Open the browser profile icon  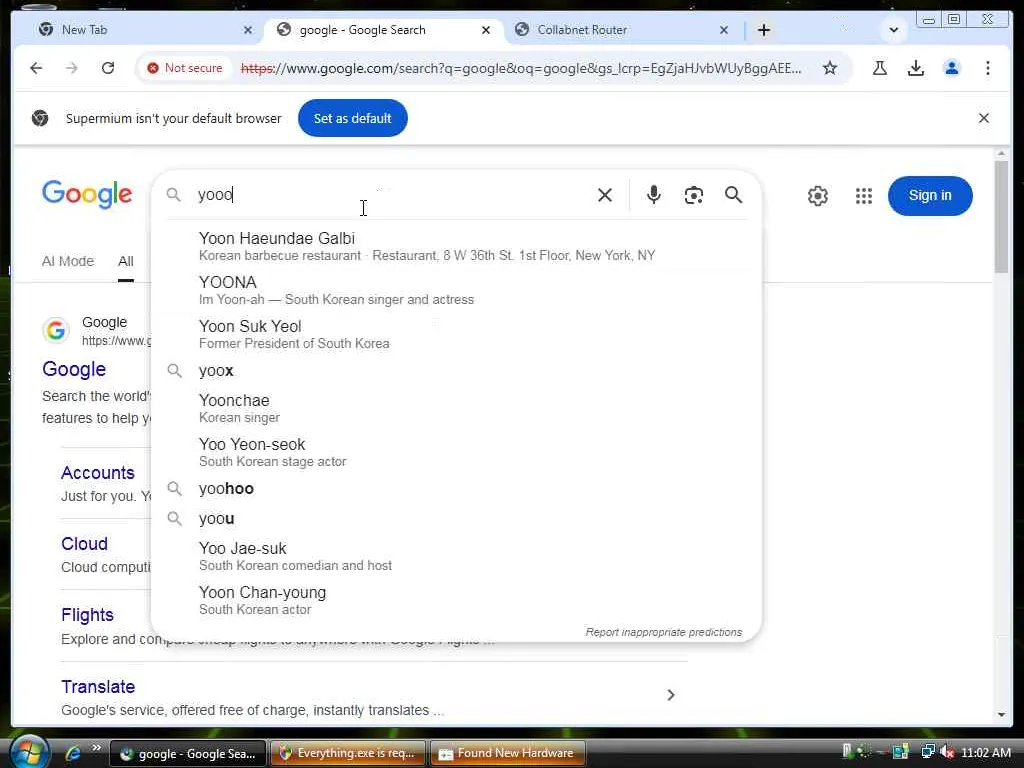[x=952, y=68]
